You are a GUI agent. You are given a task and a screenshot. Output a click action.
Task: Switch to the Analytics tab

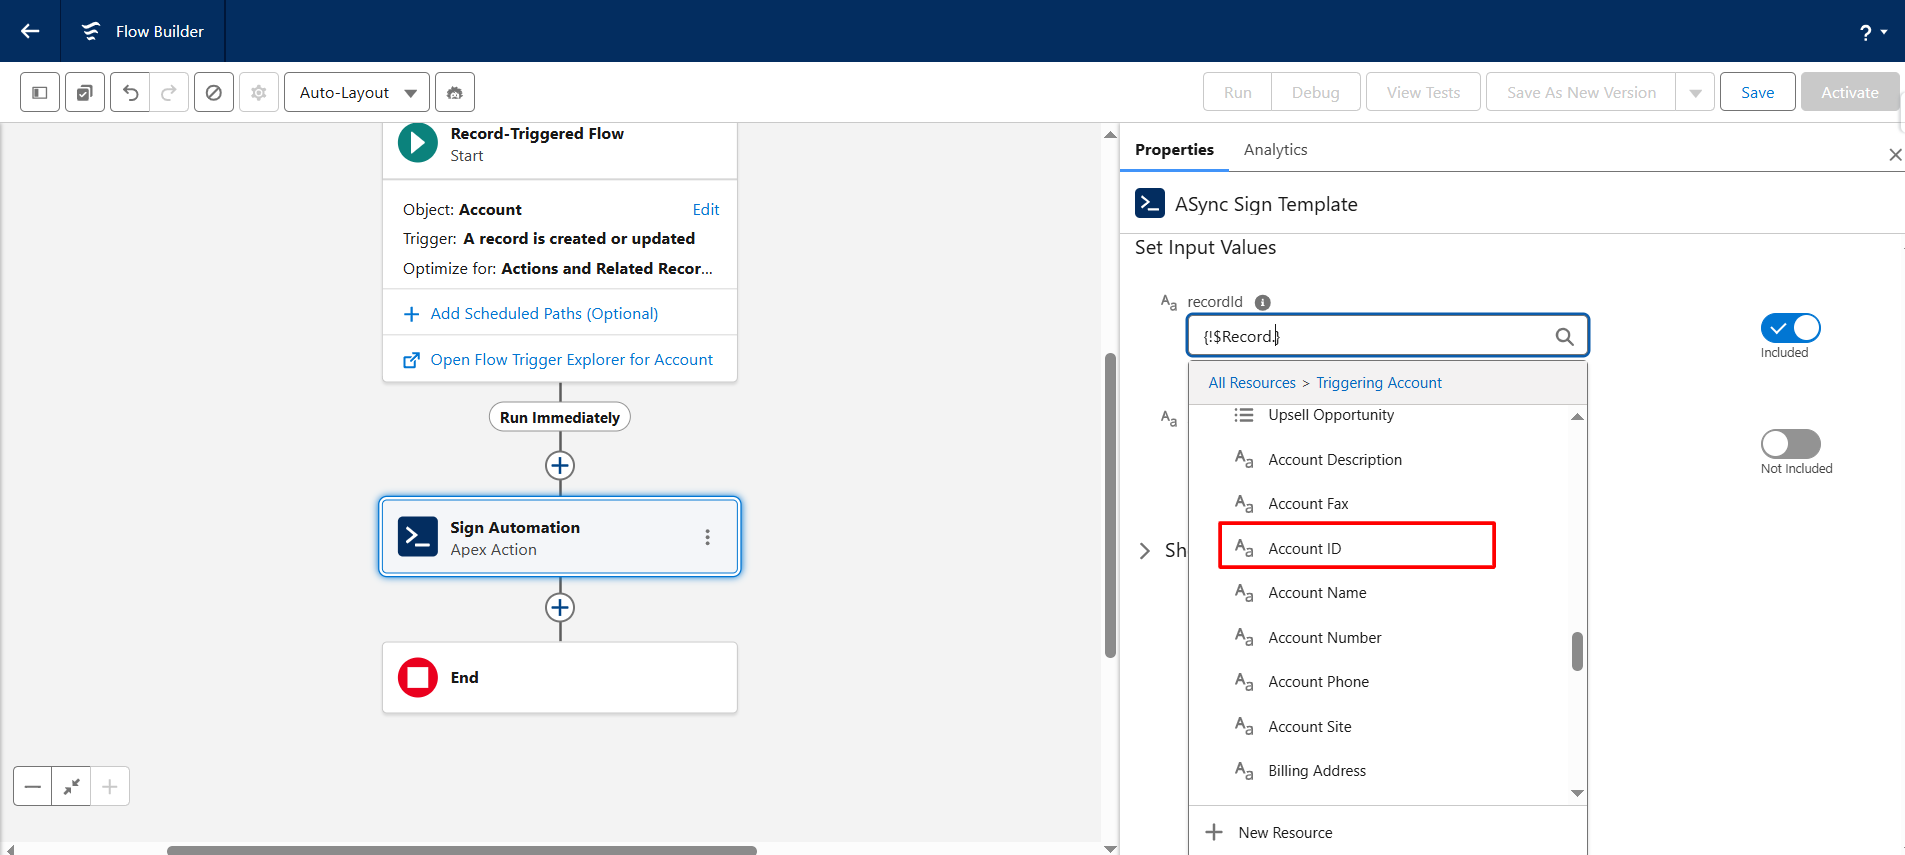click(x=1275, y=150)
